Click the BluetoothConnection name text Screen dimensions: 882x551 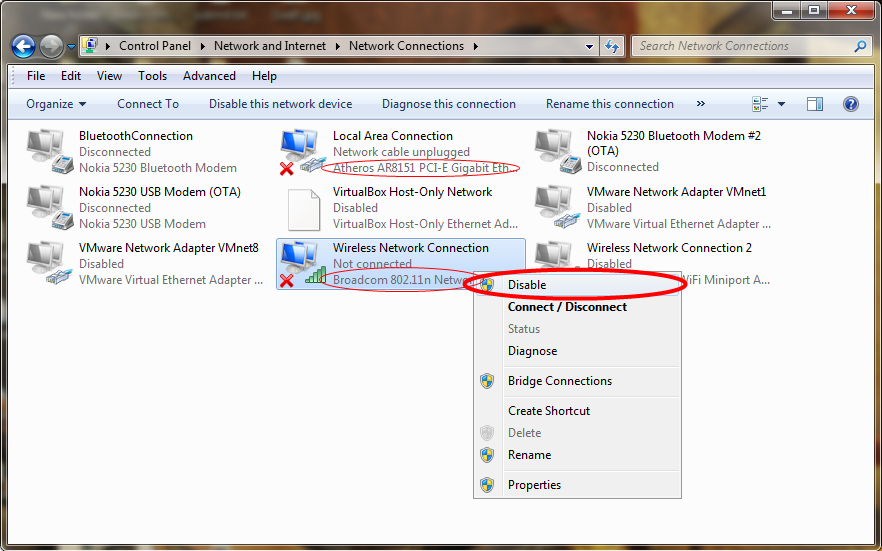pos(136,136)
